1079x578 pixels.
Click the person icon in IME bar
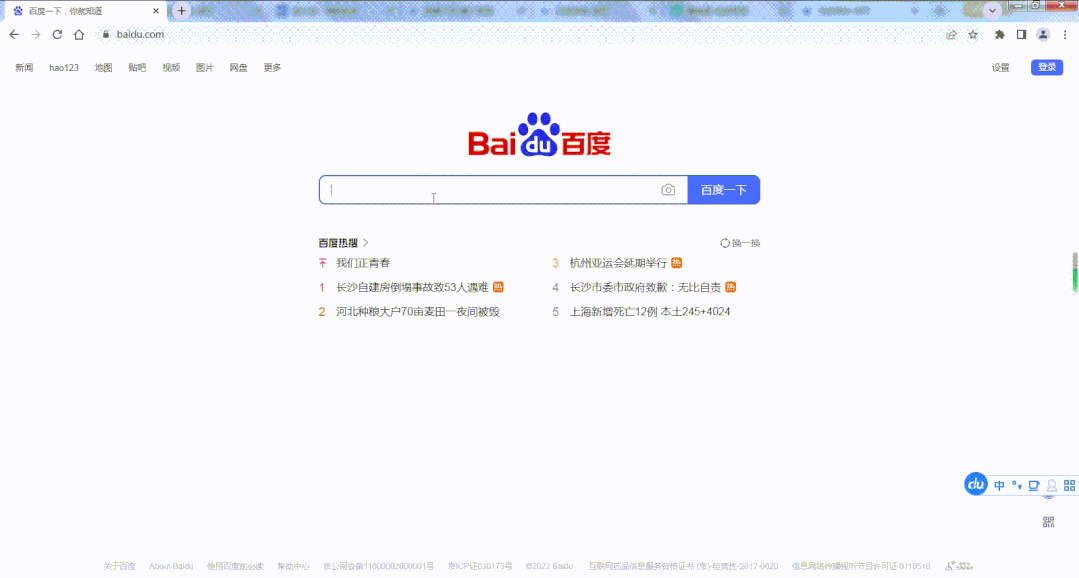(1051, 486)
